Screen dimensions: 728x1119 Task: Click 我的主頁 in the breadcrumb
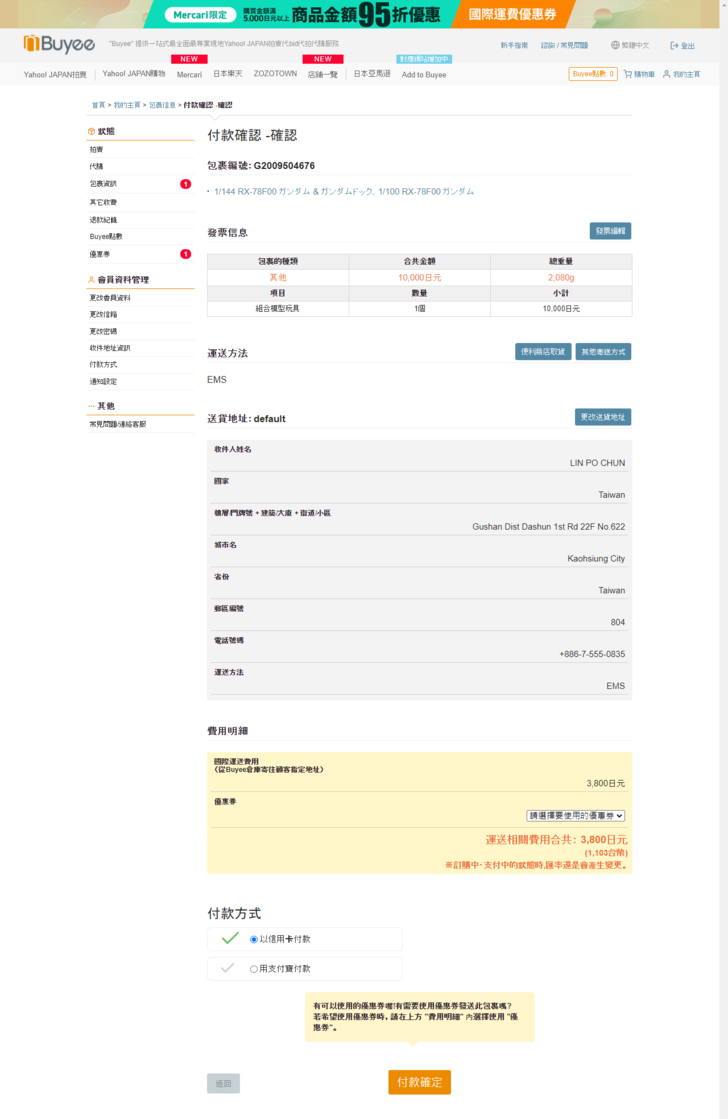[127, 105]
